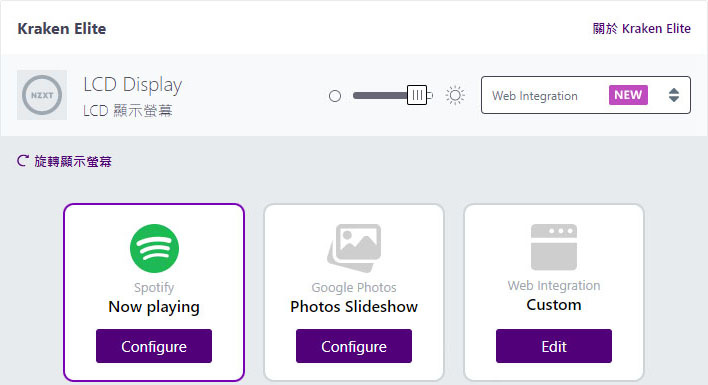
Task: Open the Web Integration mode dropdown
Action: tap(586, 95)
